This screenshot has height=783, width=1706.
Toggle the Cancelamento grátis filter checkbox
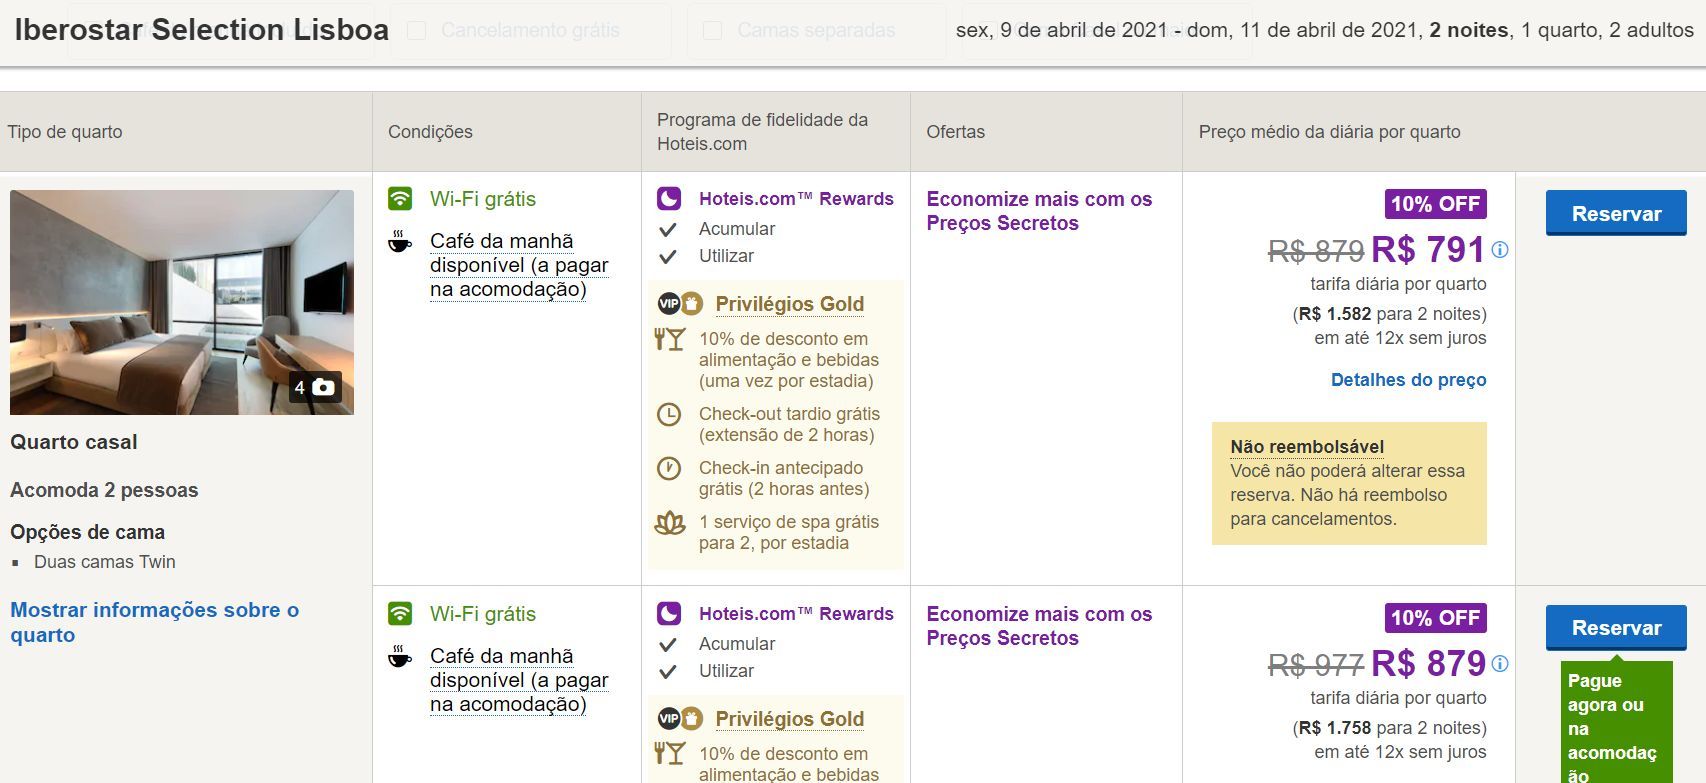coord(417,31)
